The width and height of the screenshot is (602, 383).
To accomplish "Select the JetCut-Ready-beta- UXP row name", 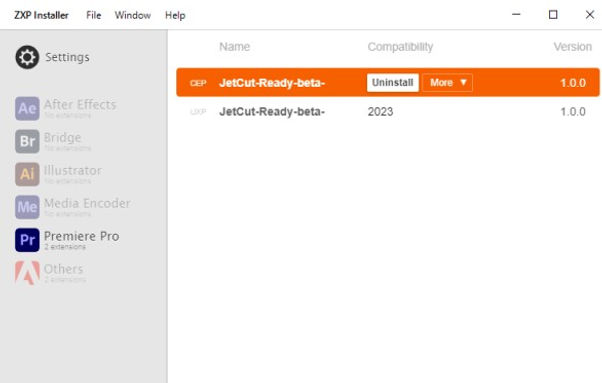I will pyautogui.click(x=272, y=112).
